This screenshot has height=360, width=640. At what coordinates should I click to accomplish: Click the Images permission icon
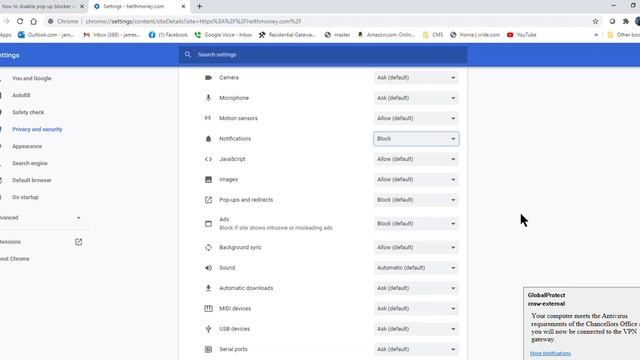click(x=208, y=180)
